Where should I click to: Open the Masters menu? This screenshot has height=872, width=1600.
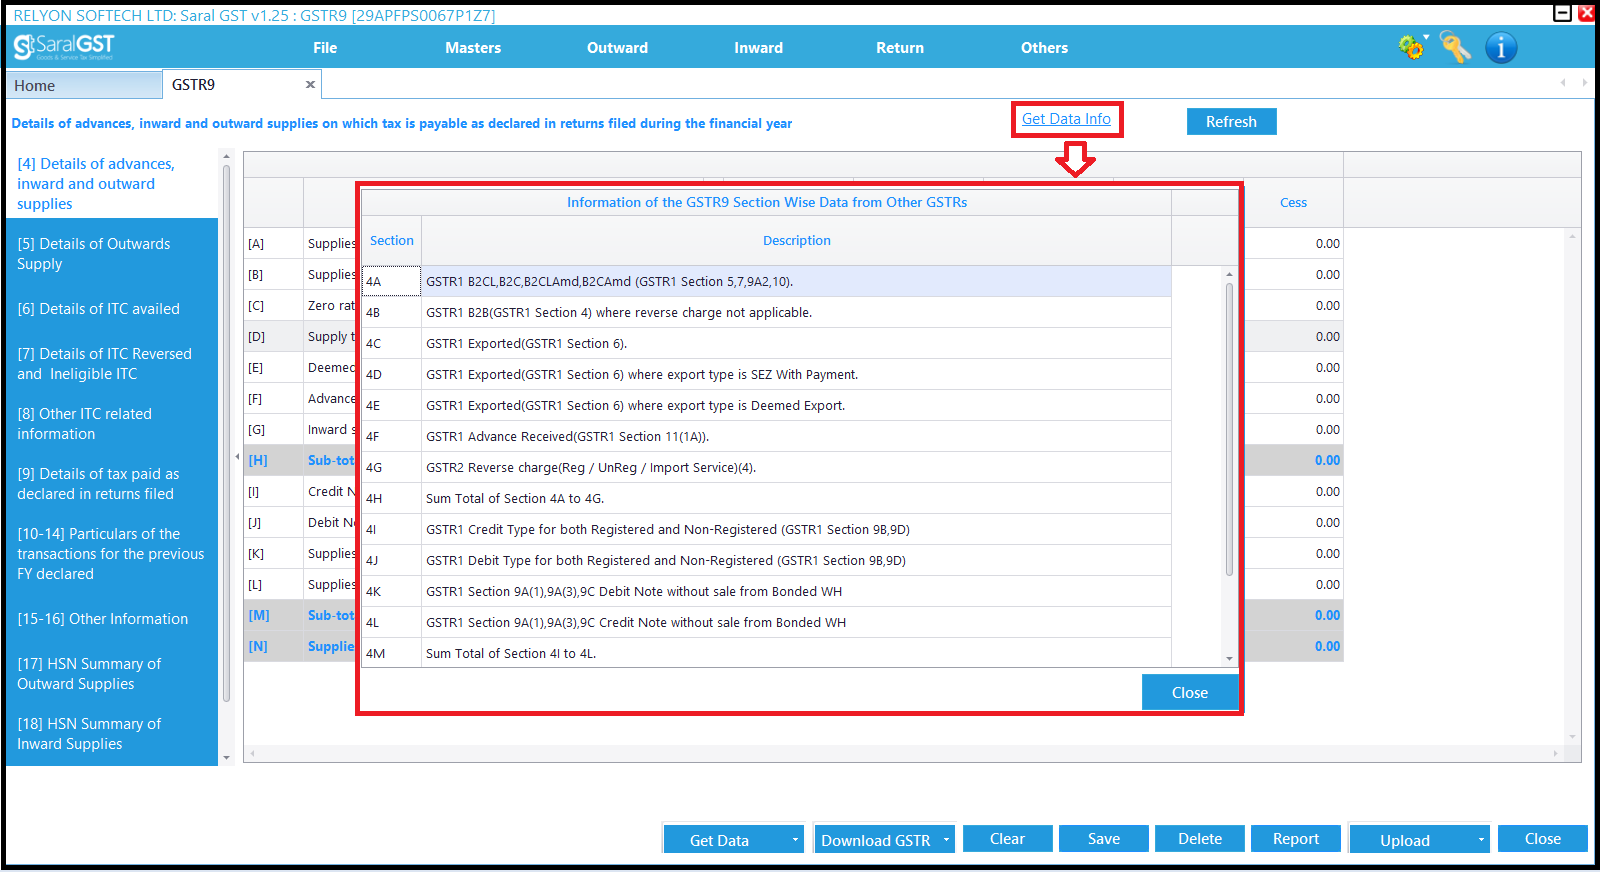tap(473, 48)
